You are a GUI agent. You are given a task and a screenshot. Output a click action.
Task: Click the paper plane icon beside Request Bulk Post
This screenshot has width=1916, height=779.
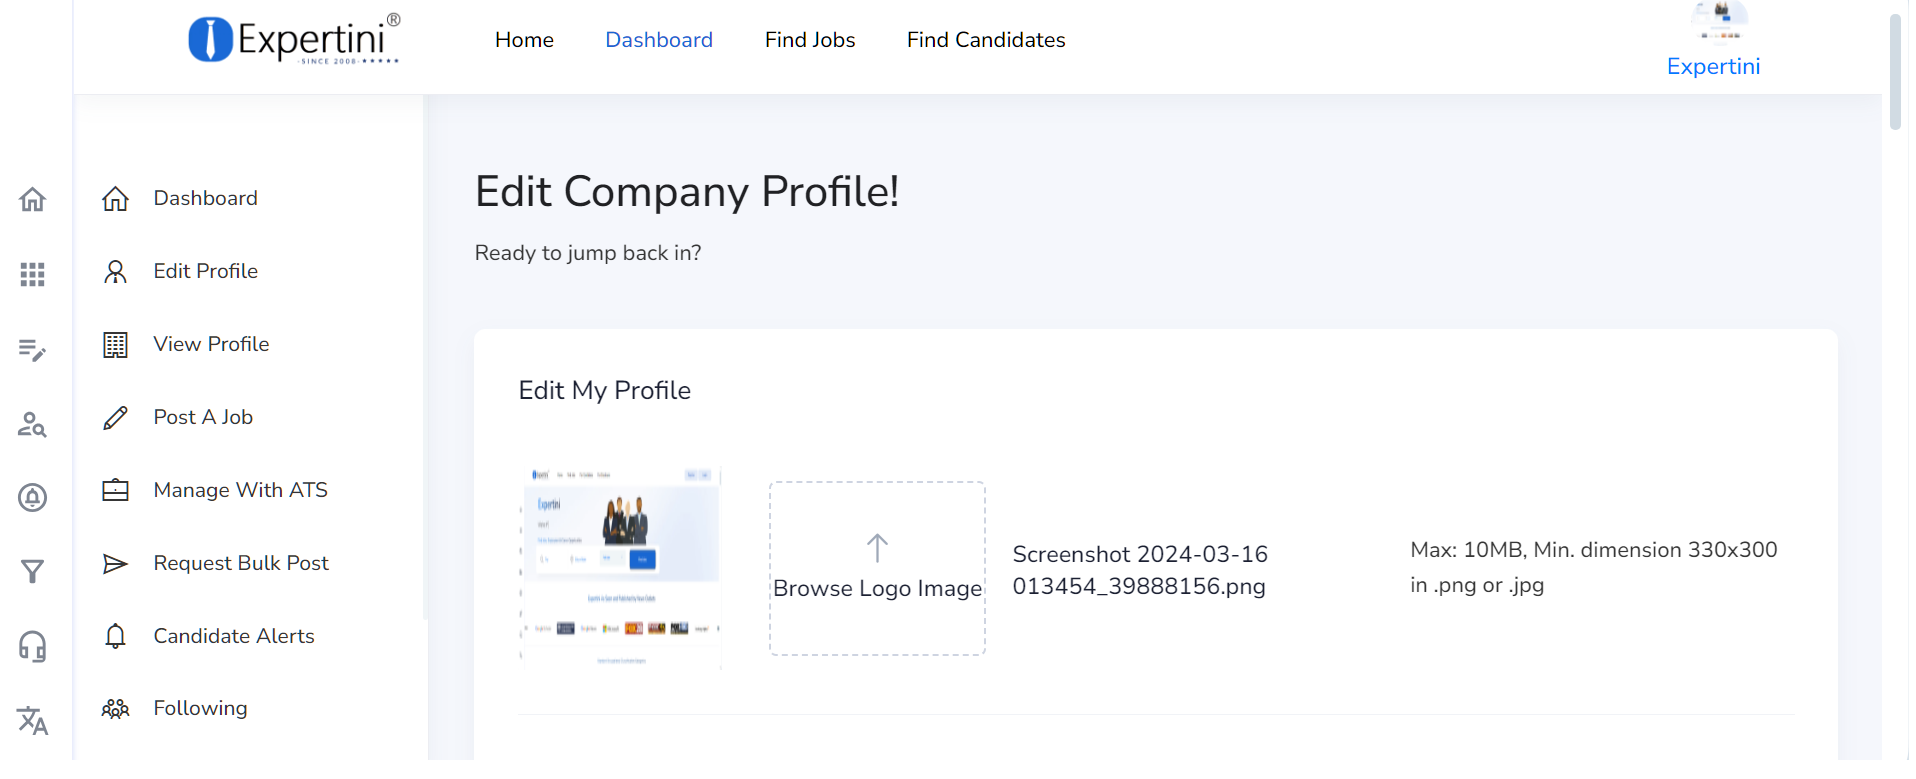115,563
